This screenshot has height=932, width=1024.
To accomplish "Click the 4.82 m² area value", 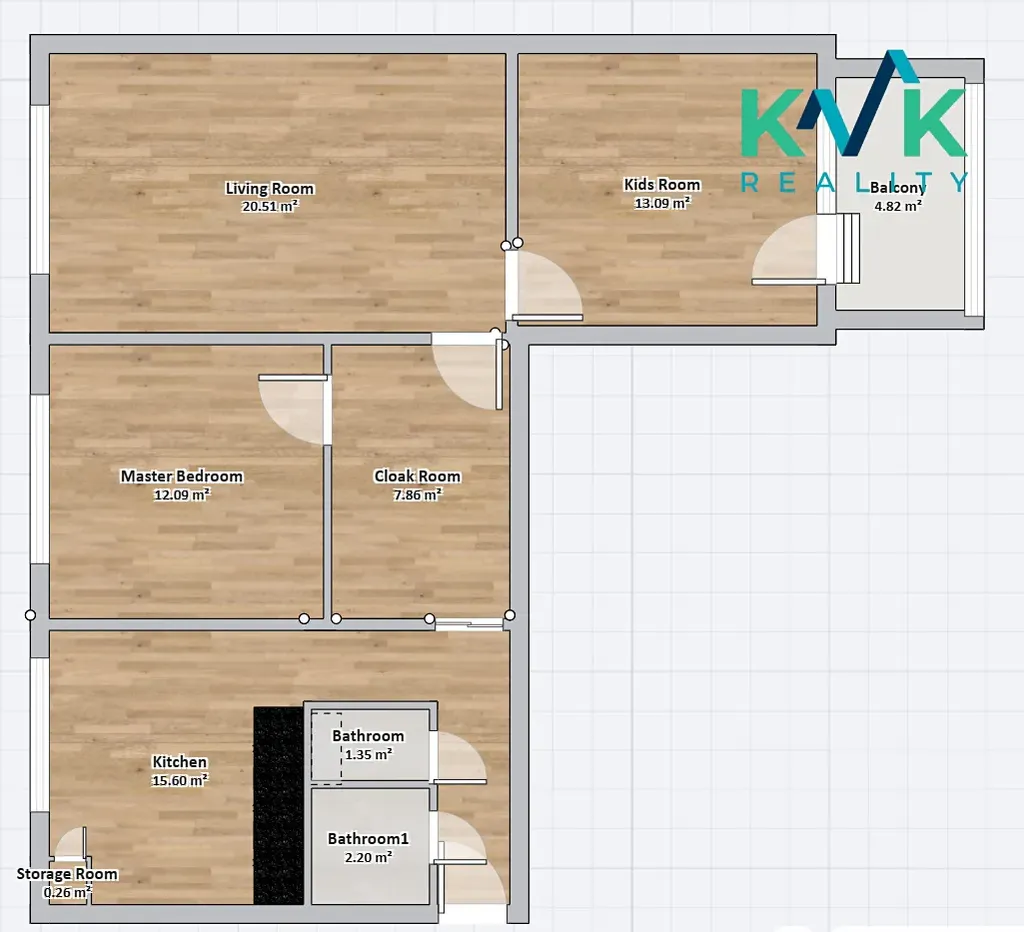I will pos(898,206).
